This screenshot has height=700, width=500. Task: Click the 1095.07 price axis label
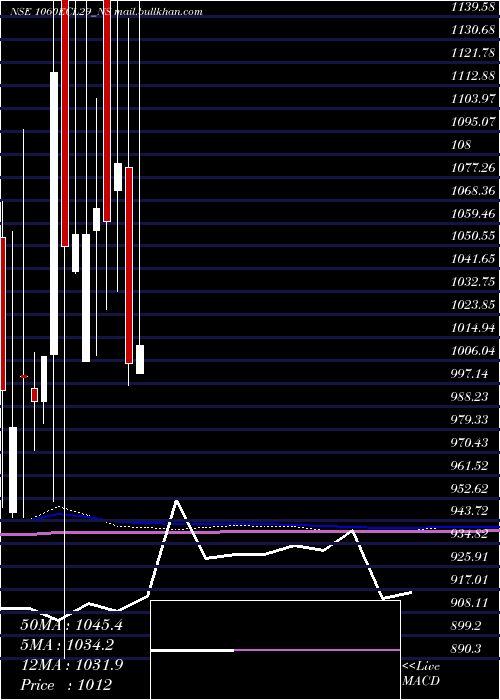click(473, 121)
